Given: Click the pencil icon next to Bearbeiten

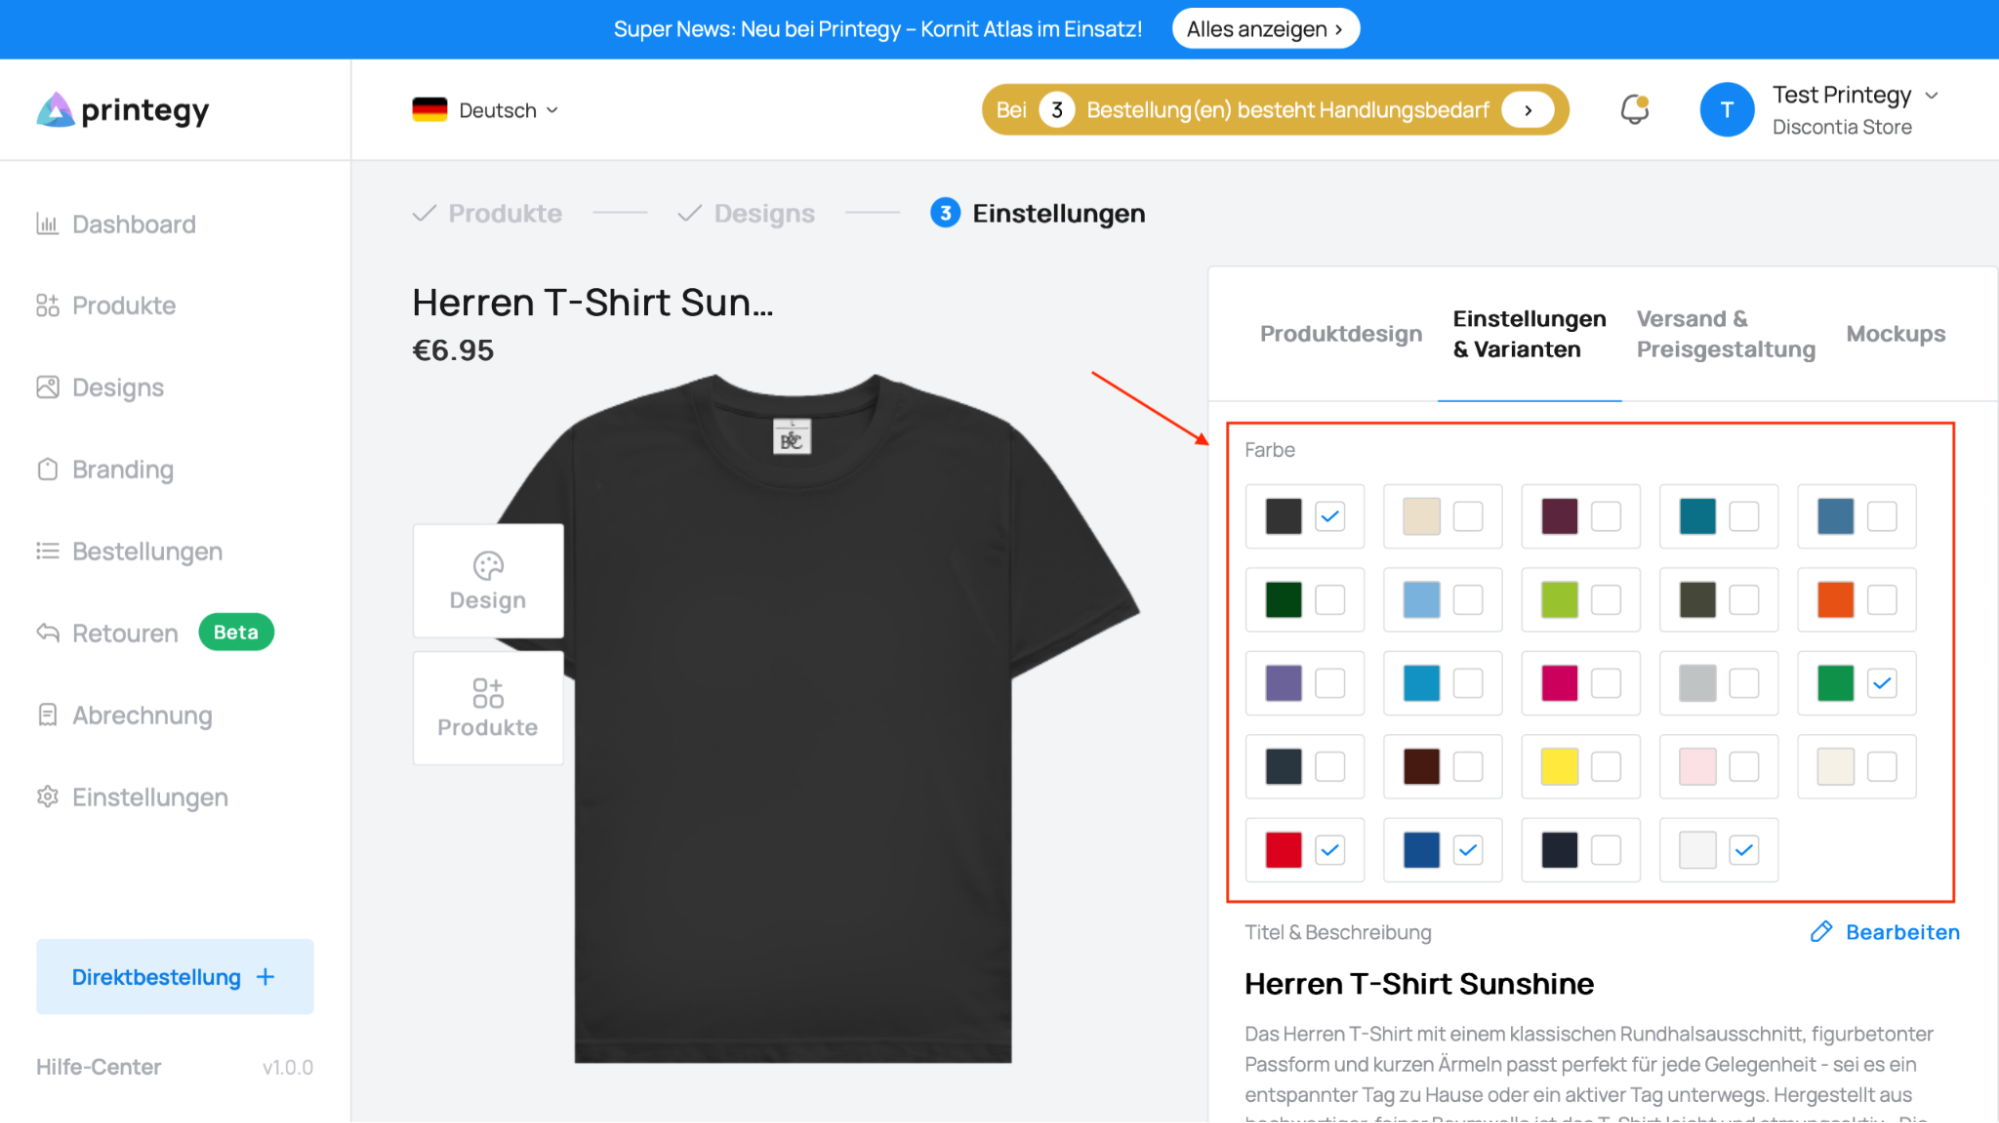Looking at the screenshot, I should [x=1821, y=932].
